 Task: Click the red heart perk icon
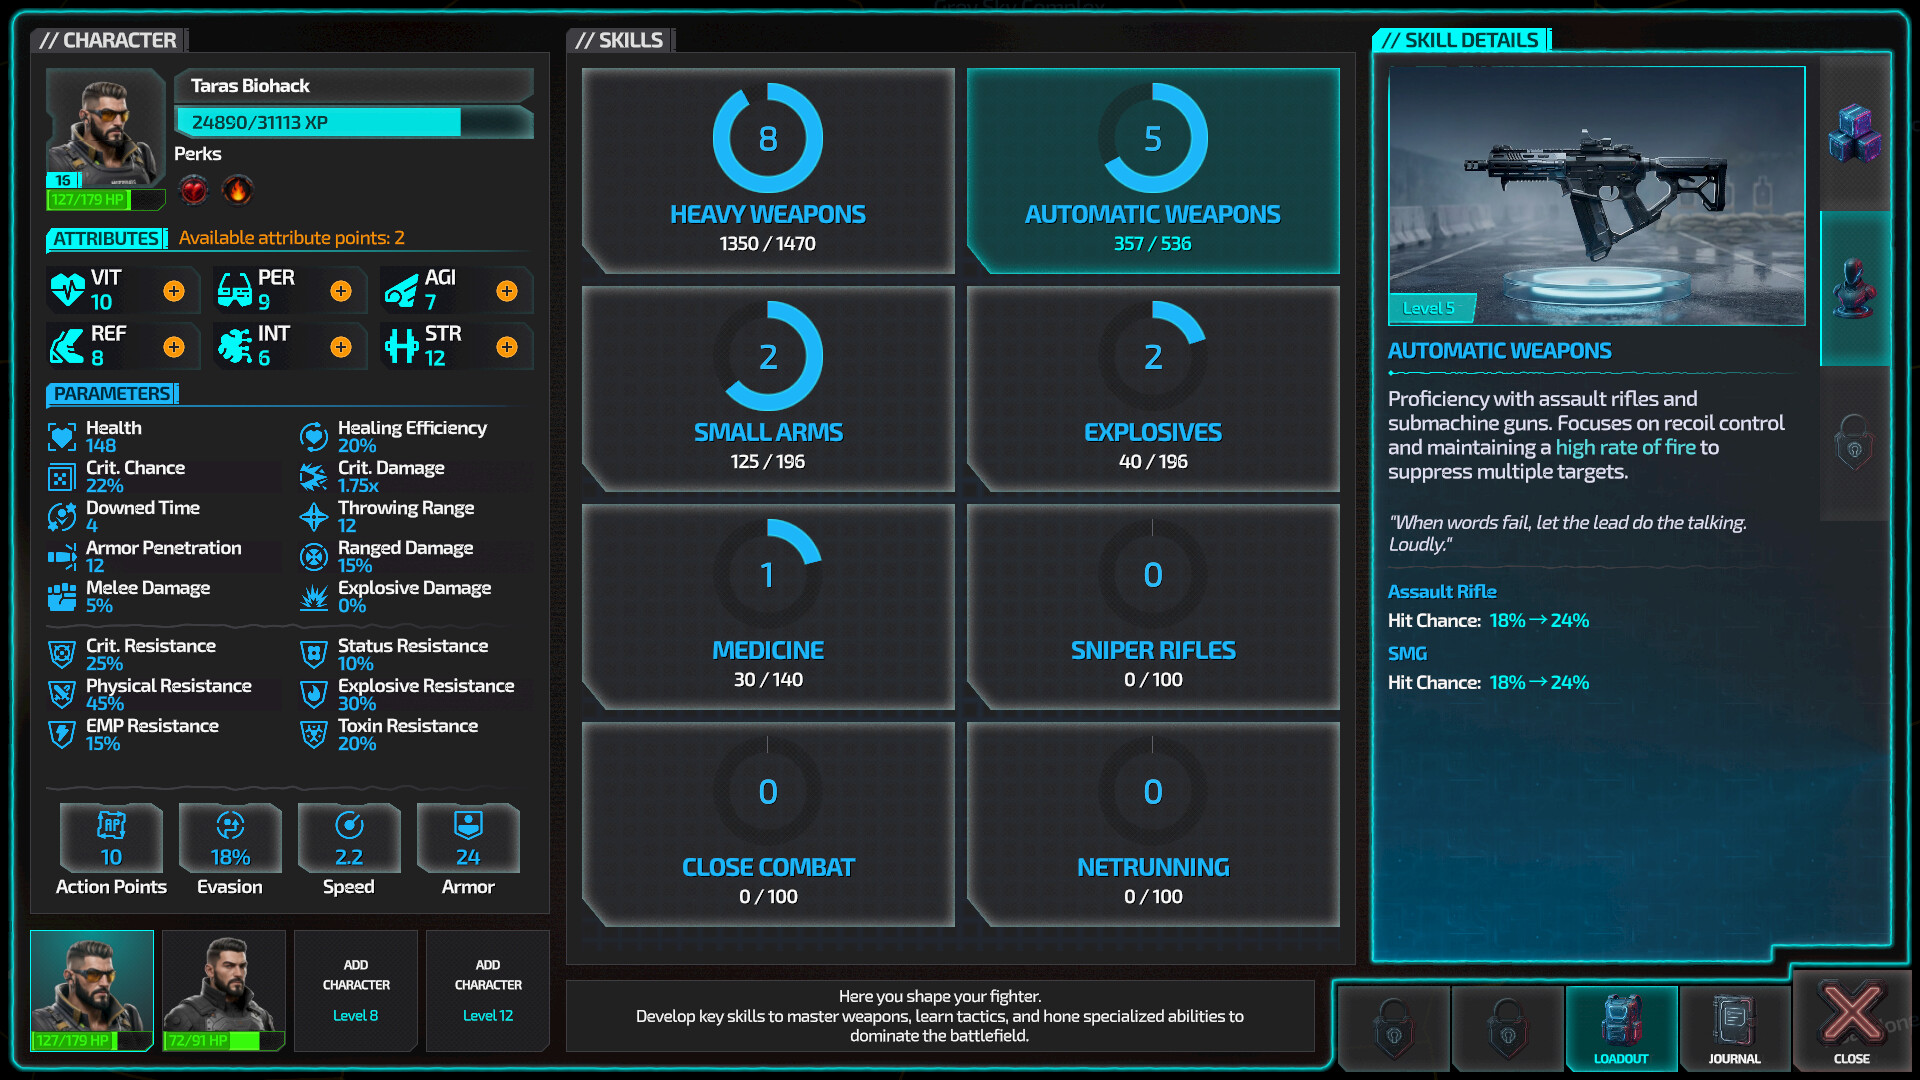click(194, 189)
